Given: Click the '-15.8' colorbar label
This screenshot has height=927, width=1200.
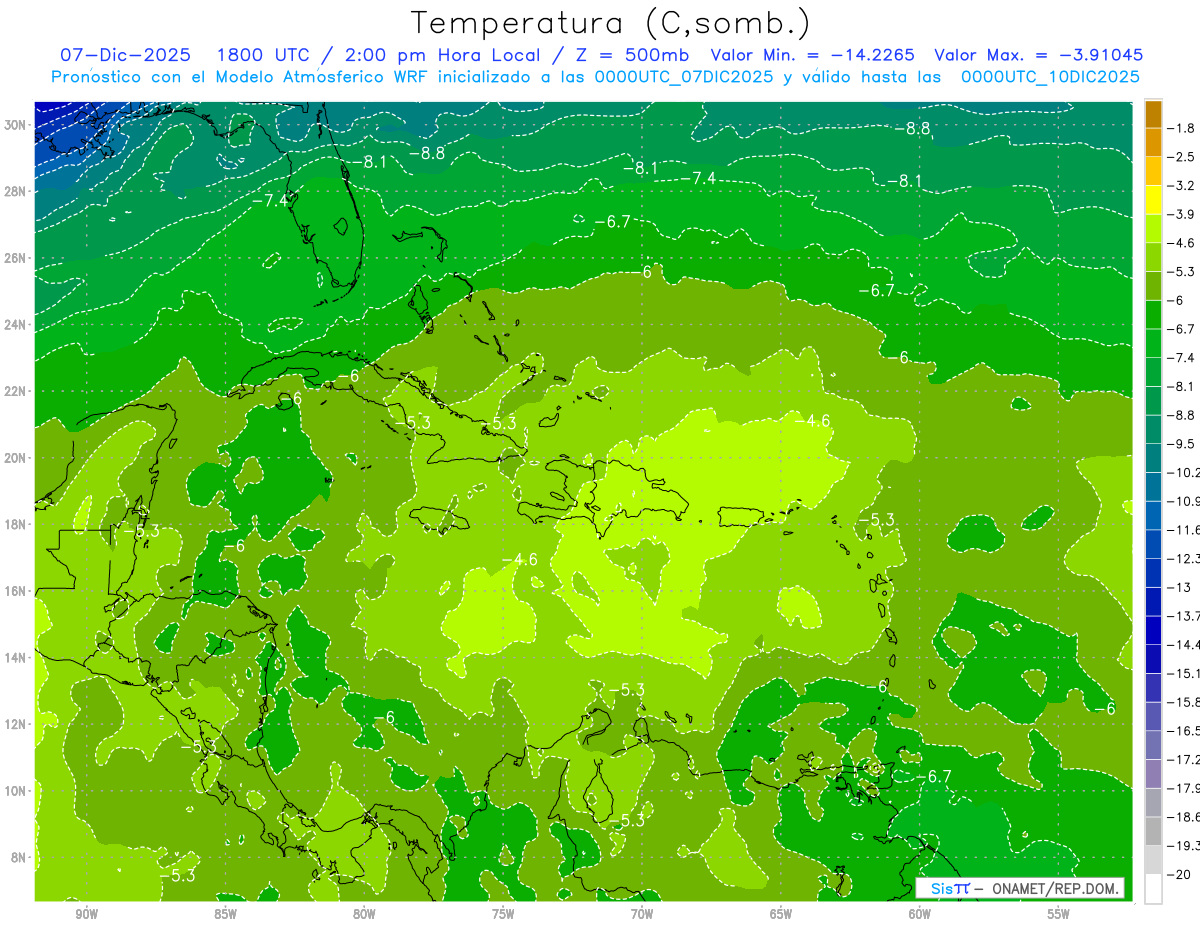Looking at the screenshot, I should [1184, 702].
